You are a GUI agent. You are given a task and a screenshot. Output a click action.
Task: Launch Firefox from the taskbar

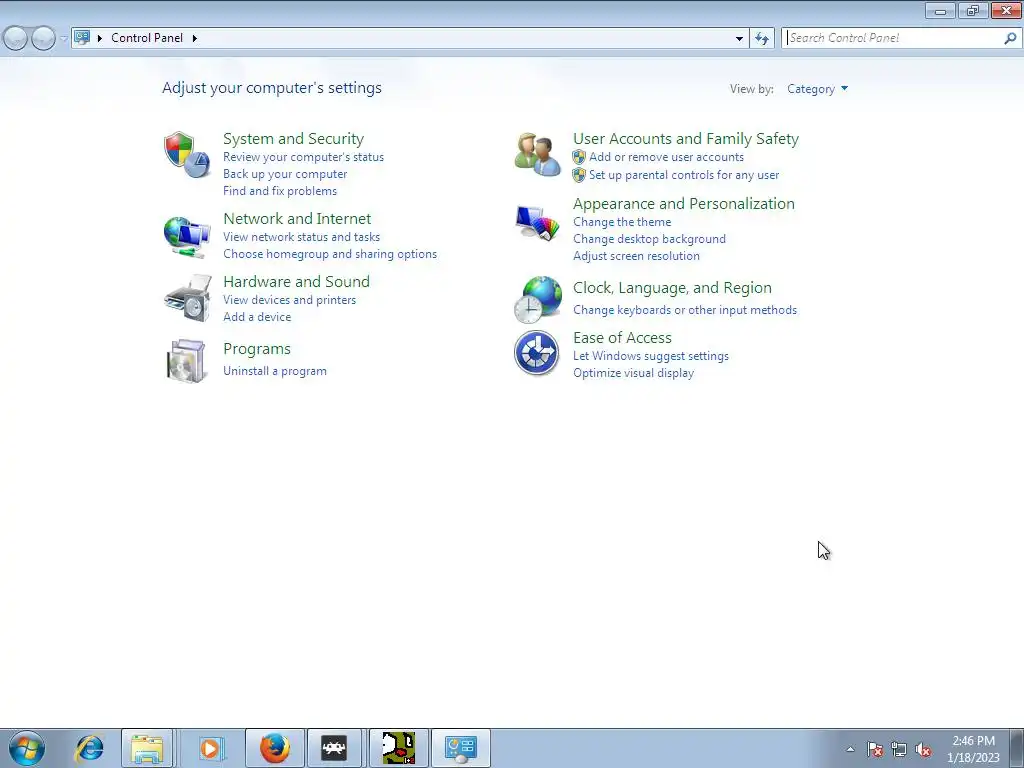(275, 748)
